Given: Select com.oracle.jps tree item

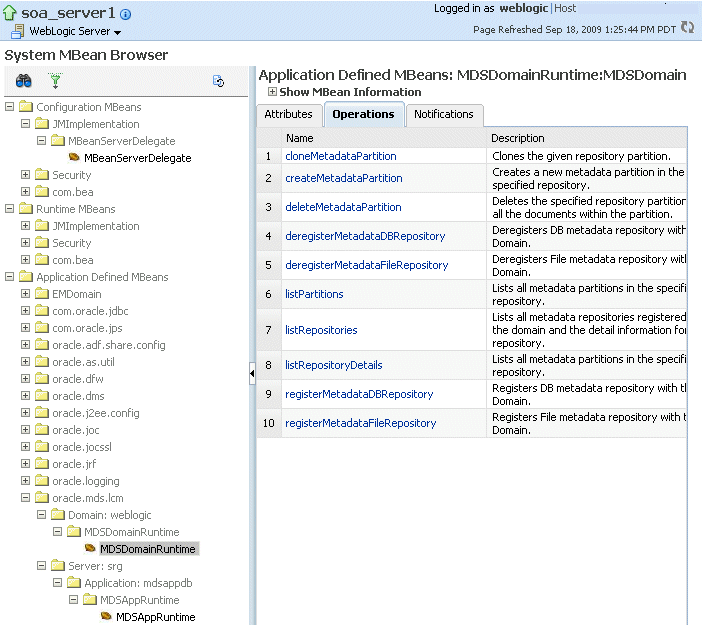Looking at the screenshot, I should (x=87, y=328).
